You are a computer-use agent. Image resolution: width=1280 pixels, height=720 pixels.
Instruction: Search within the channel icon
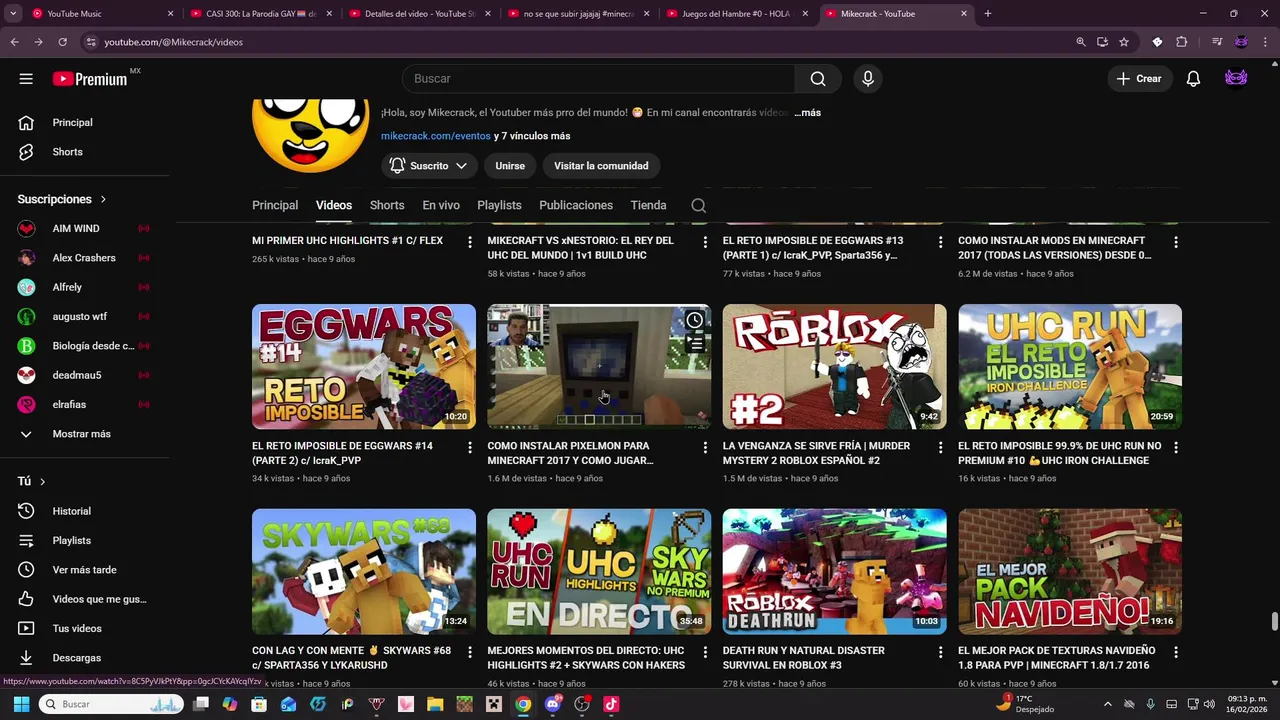(x=699, y=205)
